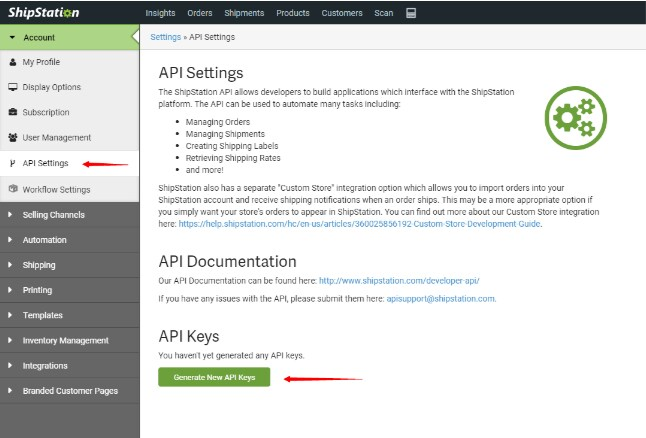This screenshot has height=438, width=646.
Task: Expand the Printing section
Action: [x=70, y=290]
